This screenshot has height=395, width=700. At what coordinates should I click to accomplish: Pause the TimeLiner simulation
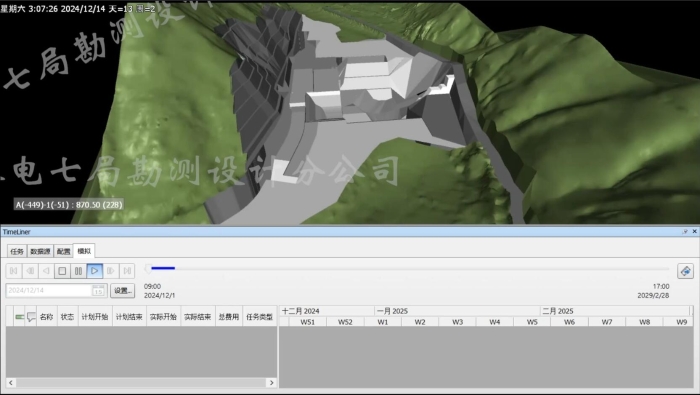coord(78,271)
